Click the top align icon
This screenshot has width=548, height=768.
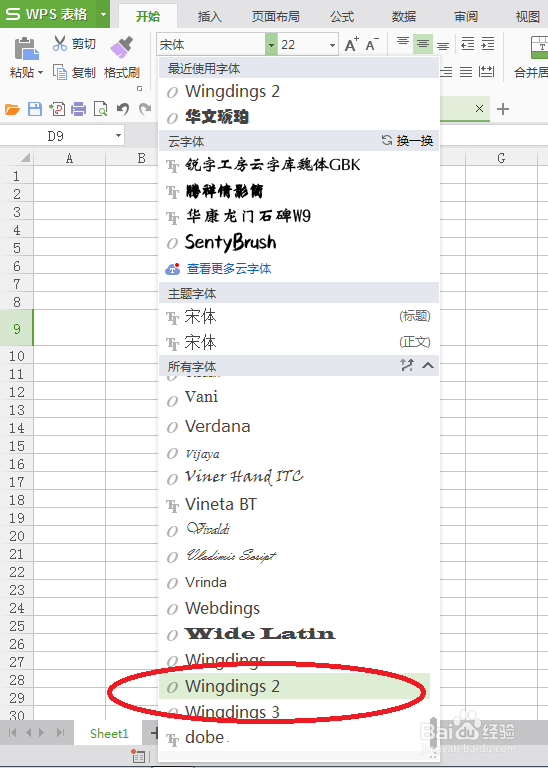[x=403, y=43]
